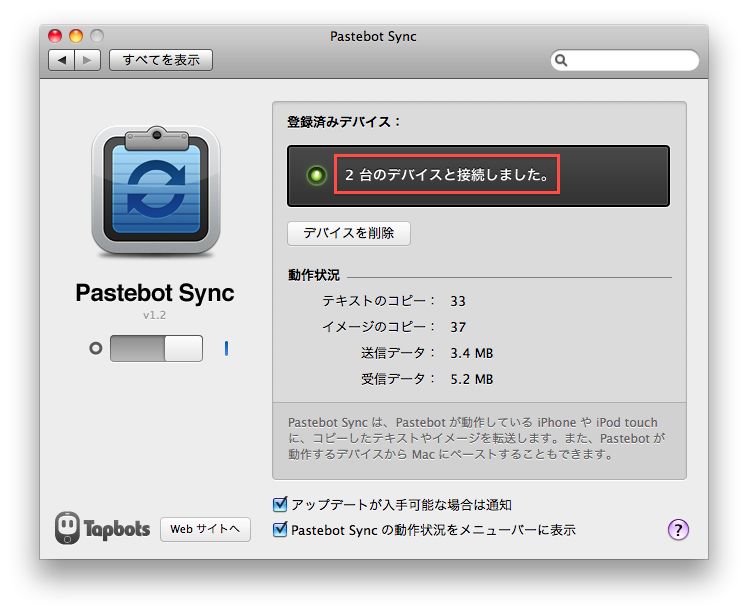Toggle the Pastebot Sync on/off switch
The height and width of the screenshot is (614, 748).
[x=156, y=348]
